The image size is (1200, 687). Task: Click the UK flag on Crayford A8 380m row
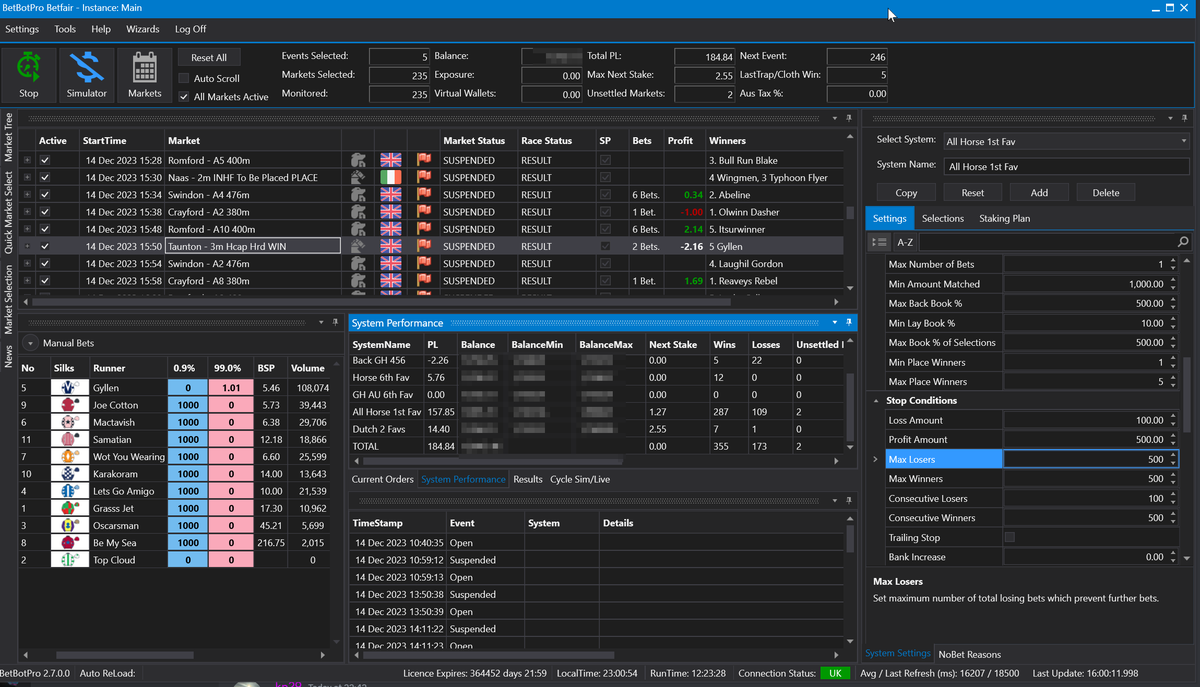[x=391, y=281]
